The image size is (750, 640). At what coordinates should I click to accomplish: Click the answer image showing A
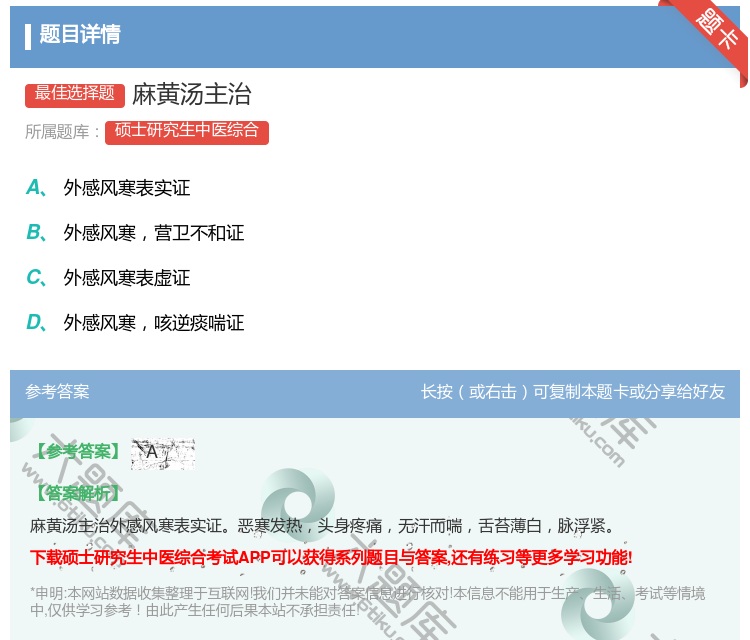[x=163, y=453]
